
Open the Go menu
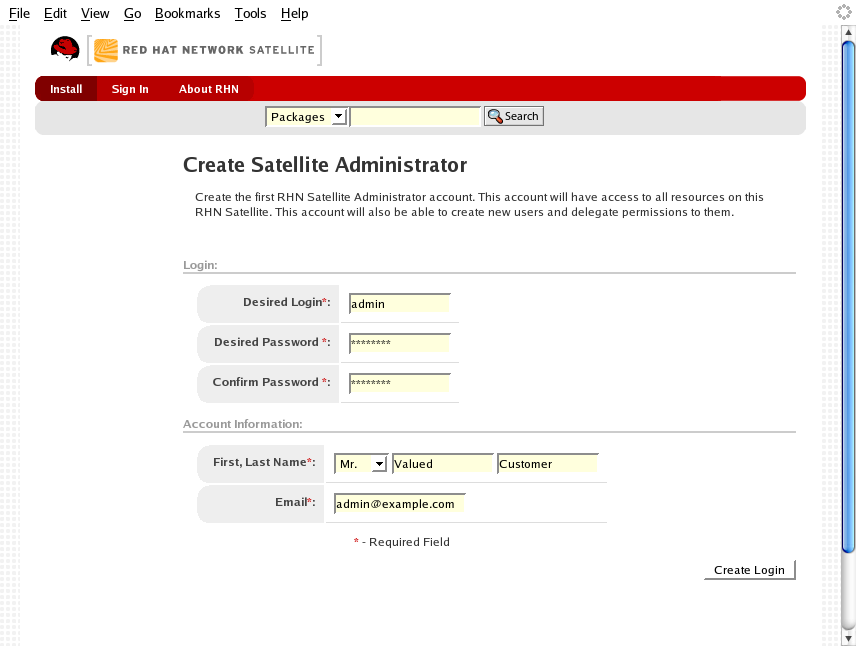tap(132, 13)
